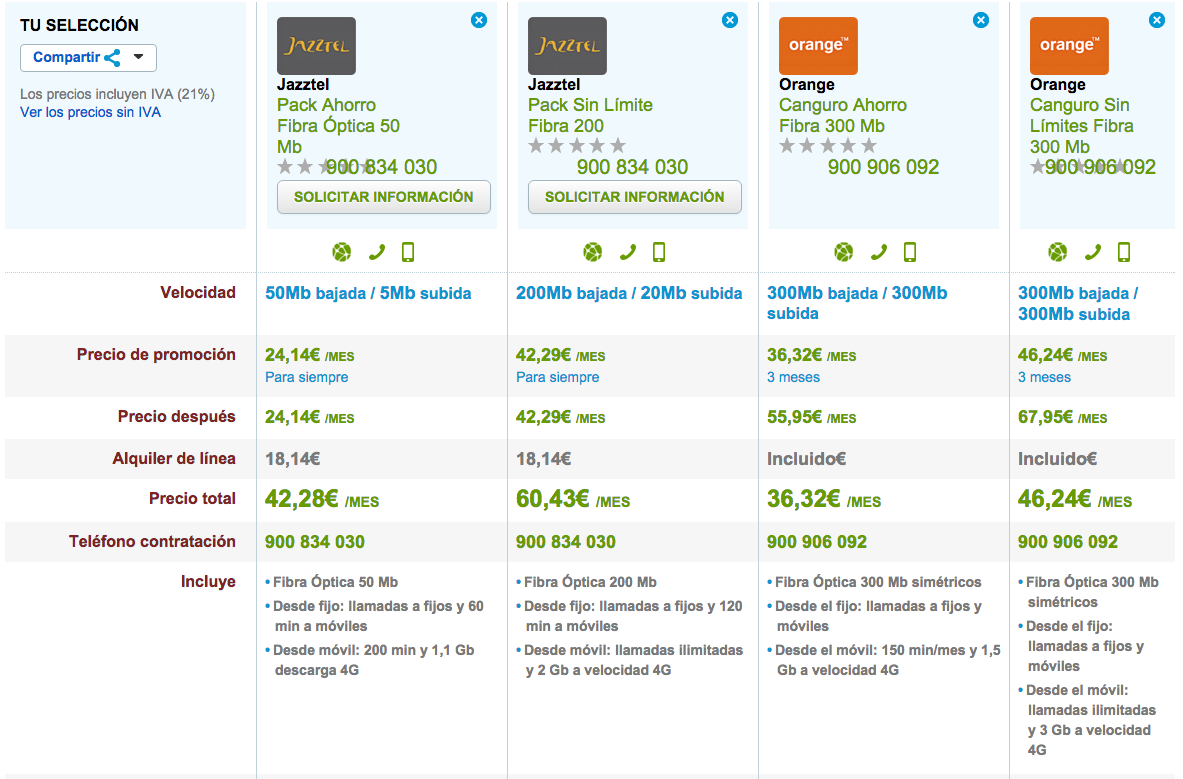This screenshot has width=1183, height=779.
Task: Click total price 60,43€ /MES
Action: [573, 499]
